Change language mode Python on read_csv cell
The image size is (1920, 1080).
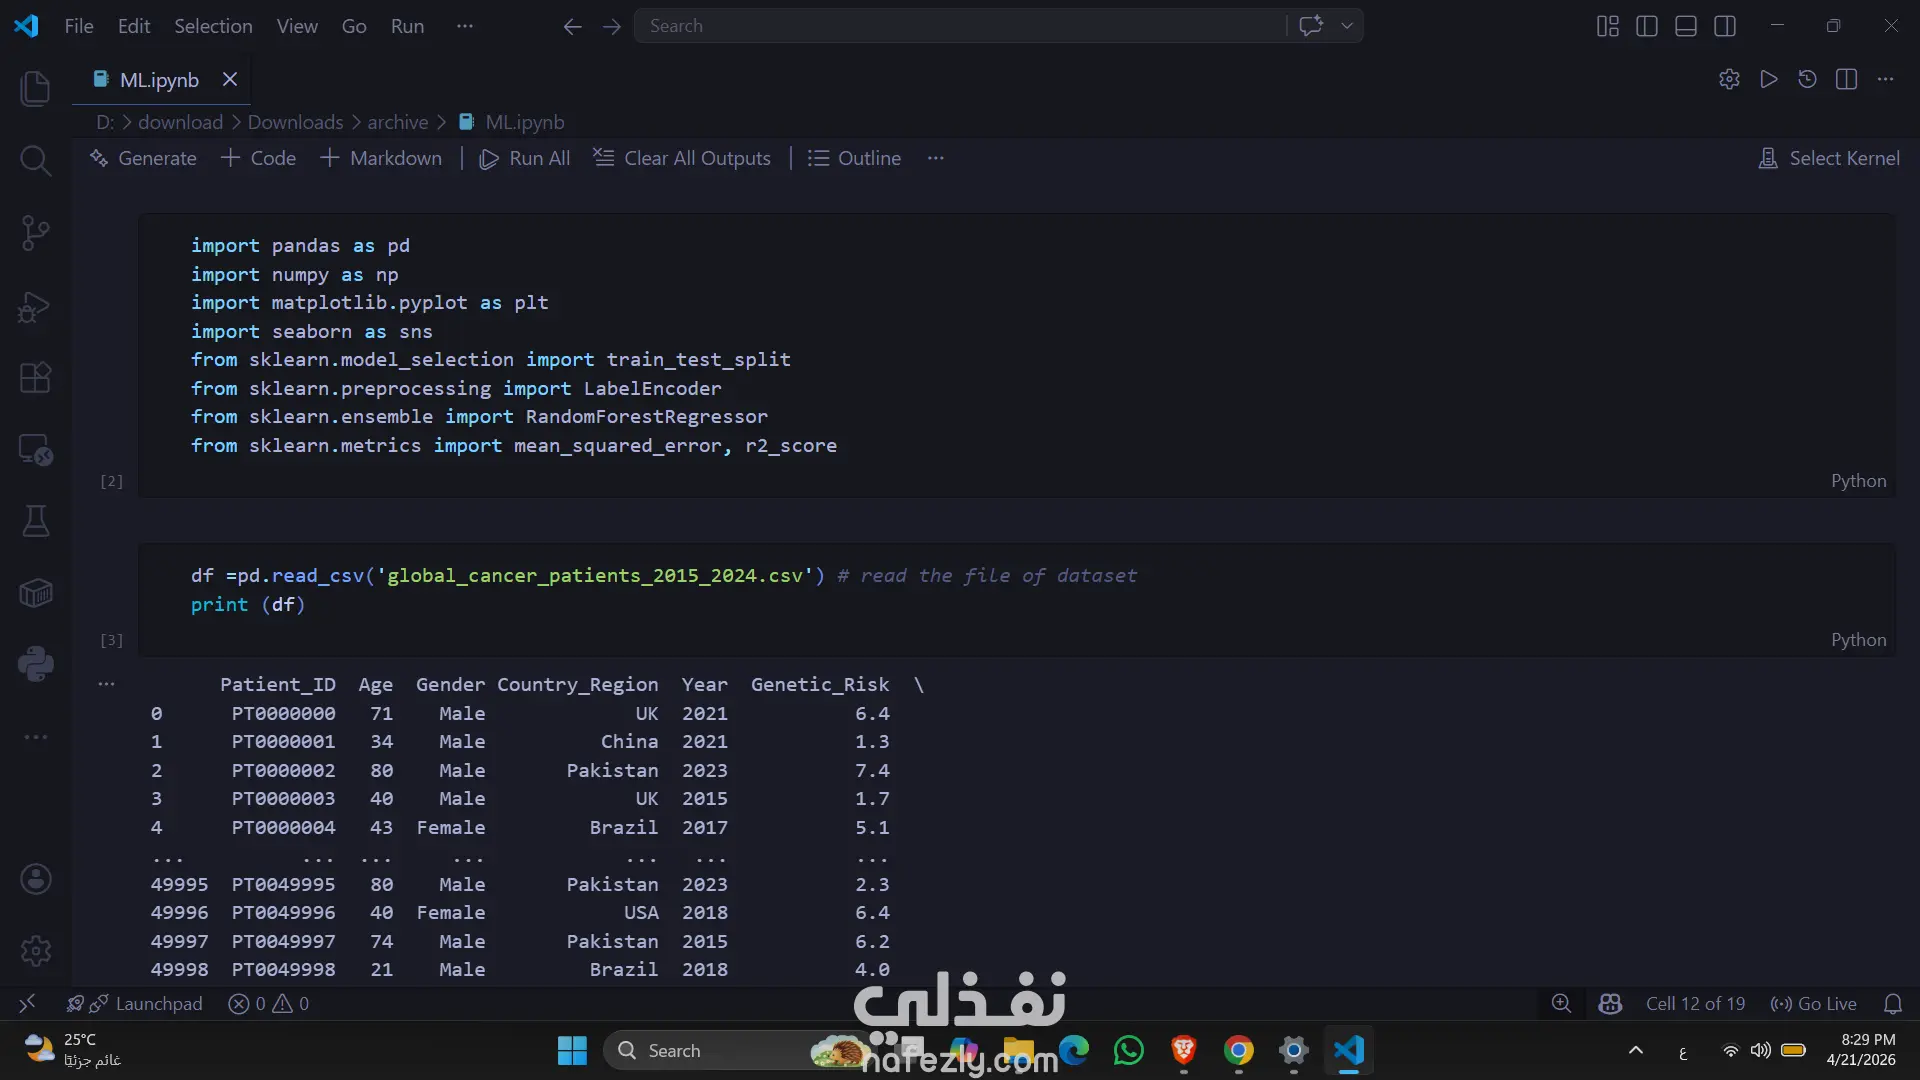pyautogui.click(x=1858, y=640)
